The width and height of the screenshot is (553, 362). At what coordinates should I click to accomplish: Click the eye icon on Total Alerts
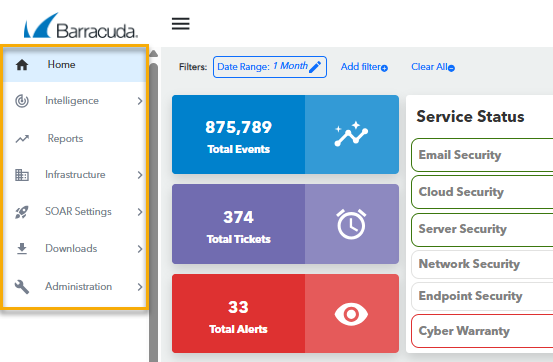click(x=351, y=314)
